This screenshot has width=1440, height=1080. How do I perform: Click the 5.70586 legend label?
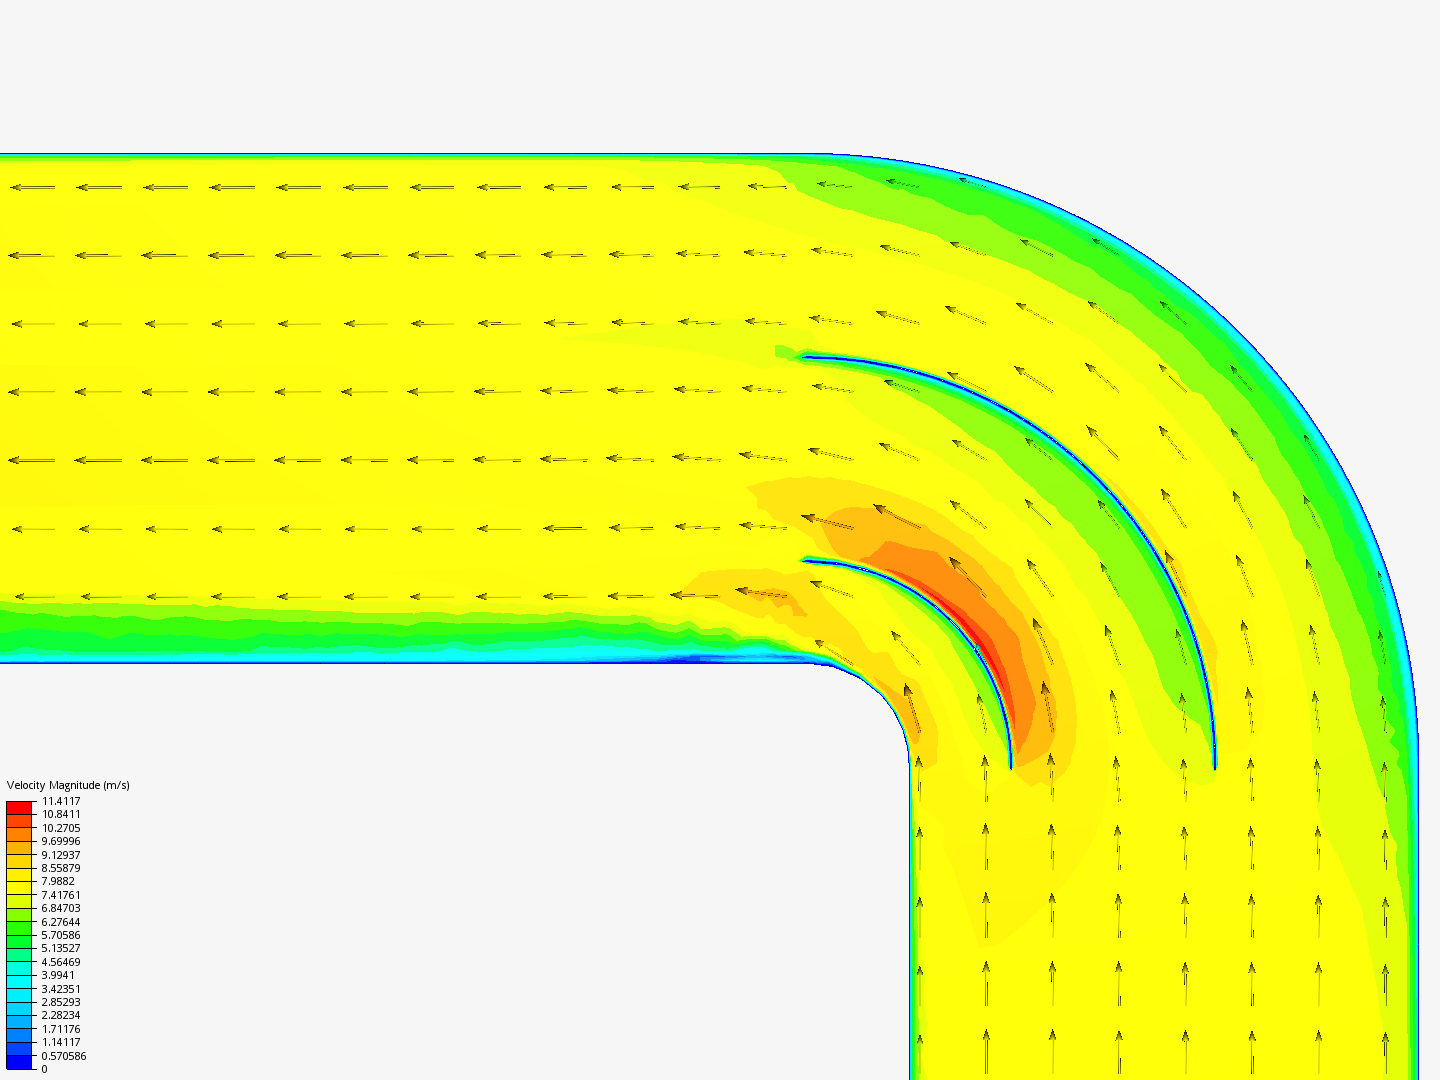coord(61,935)
